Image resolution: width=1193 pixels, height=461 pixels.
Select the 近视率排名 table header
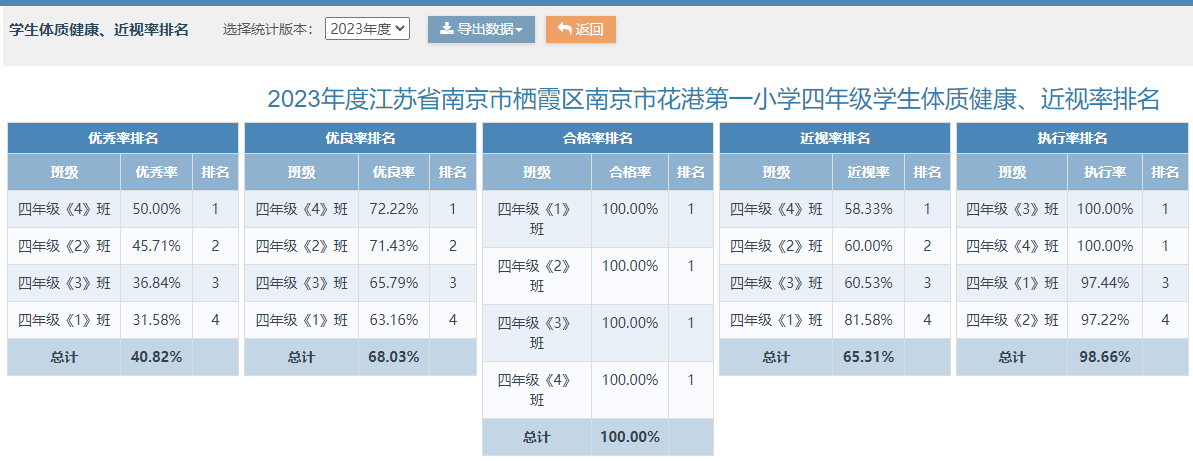pyautogui.click(x=835, y=138)
